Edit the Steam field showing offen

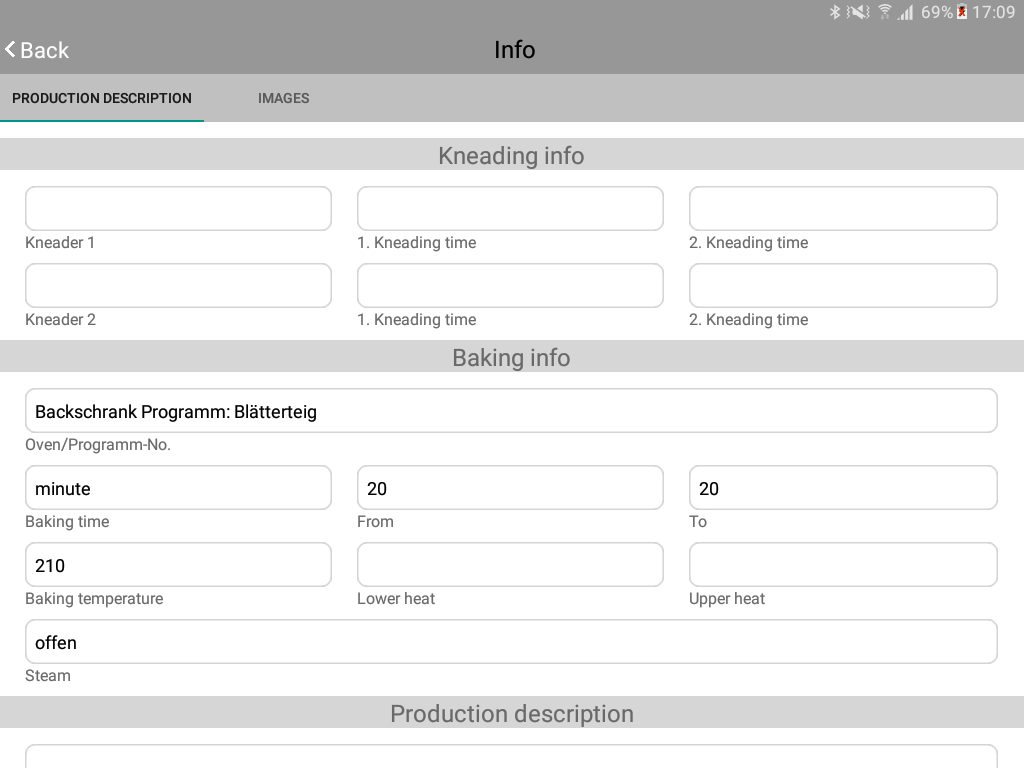(x=511, y=642)
